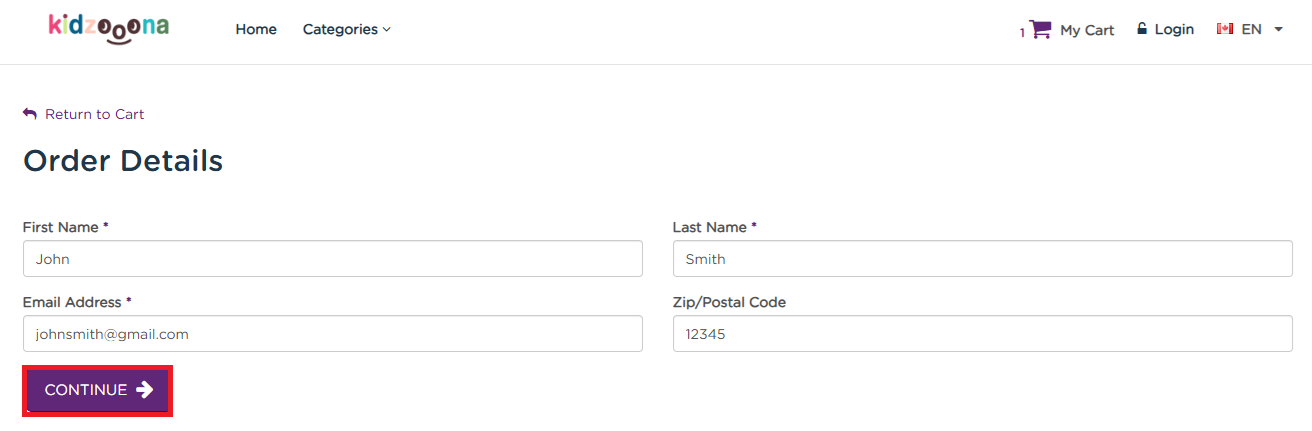Click the EN language label

(1251, 29)
